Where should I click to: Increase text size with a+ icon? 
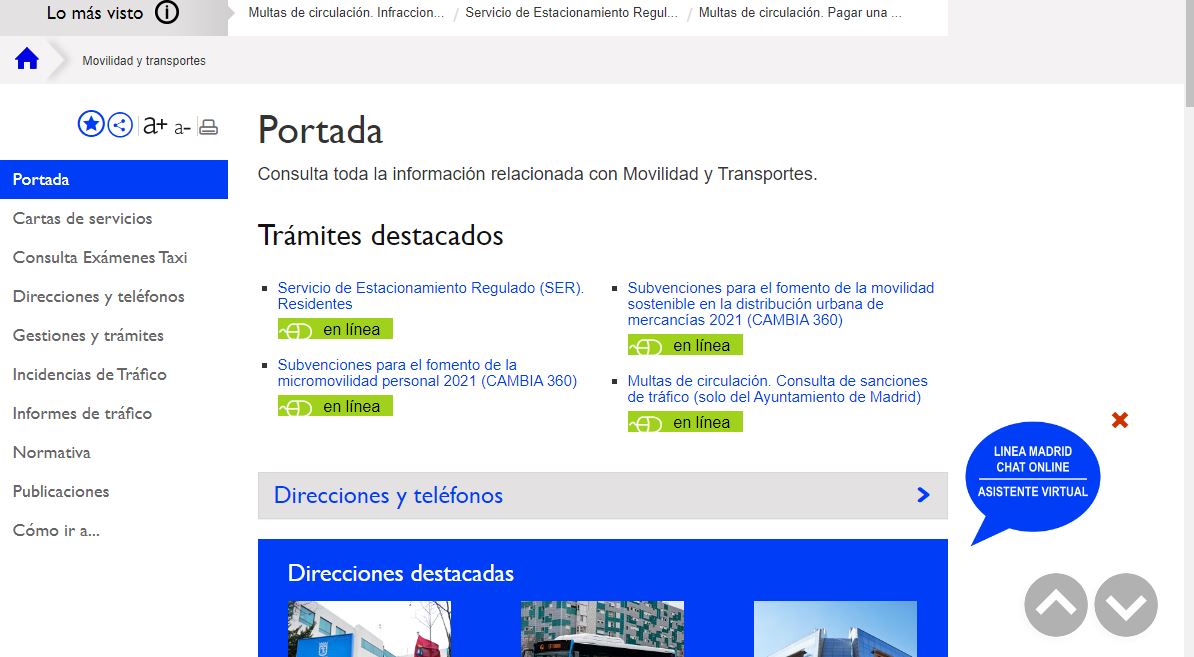(x=154, y=125)
